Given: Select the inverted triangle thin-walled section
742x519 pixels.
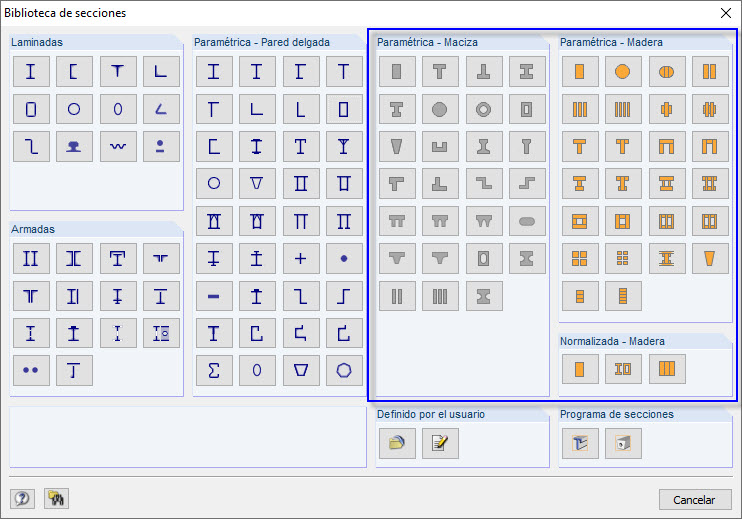Looking at the screenshot, I should click(257, 183).
